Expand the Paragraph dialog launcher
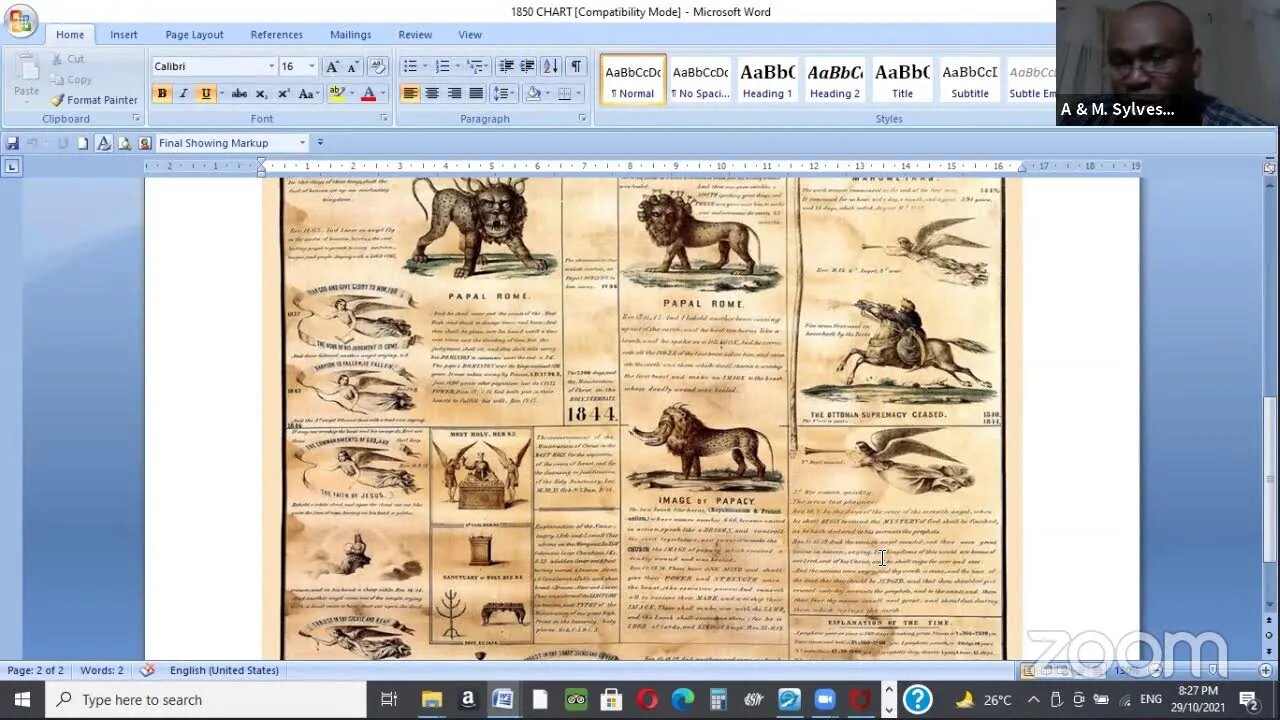 coord(582,118)
